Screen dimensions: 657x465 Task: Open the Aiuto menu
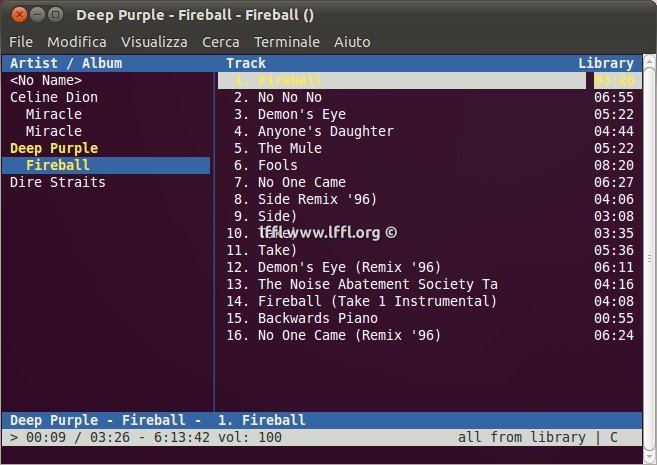point(352,42)
